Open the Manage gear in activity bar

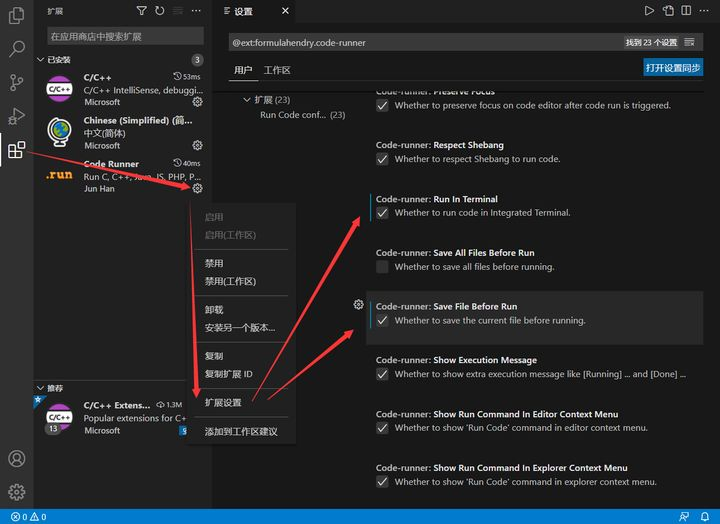[17, 492]
